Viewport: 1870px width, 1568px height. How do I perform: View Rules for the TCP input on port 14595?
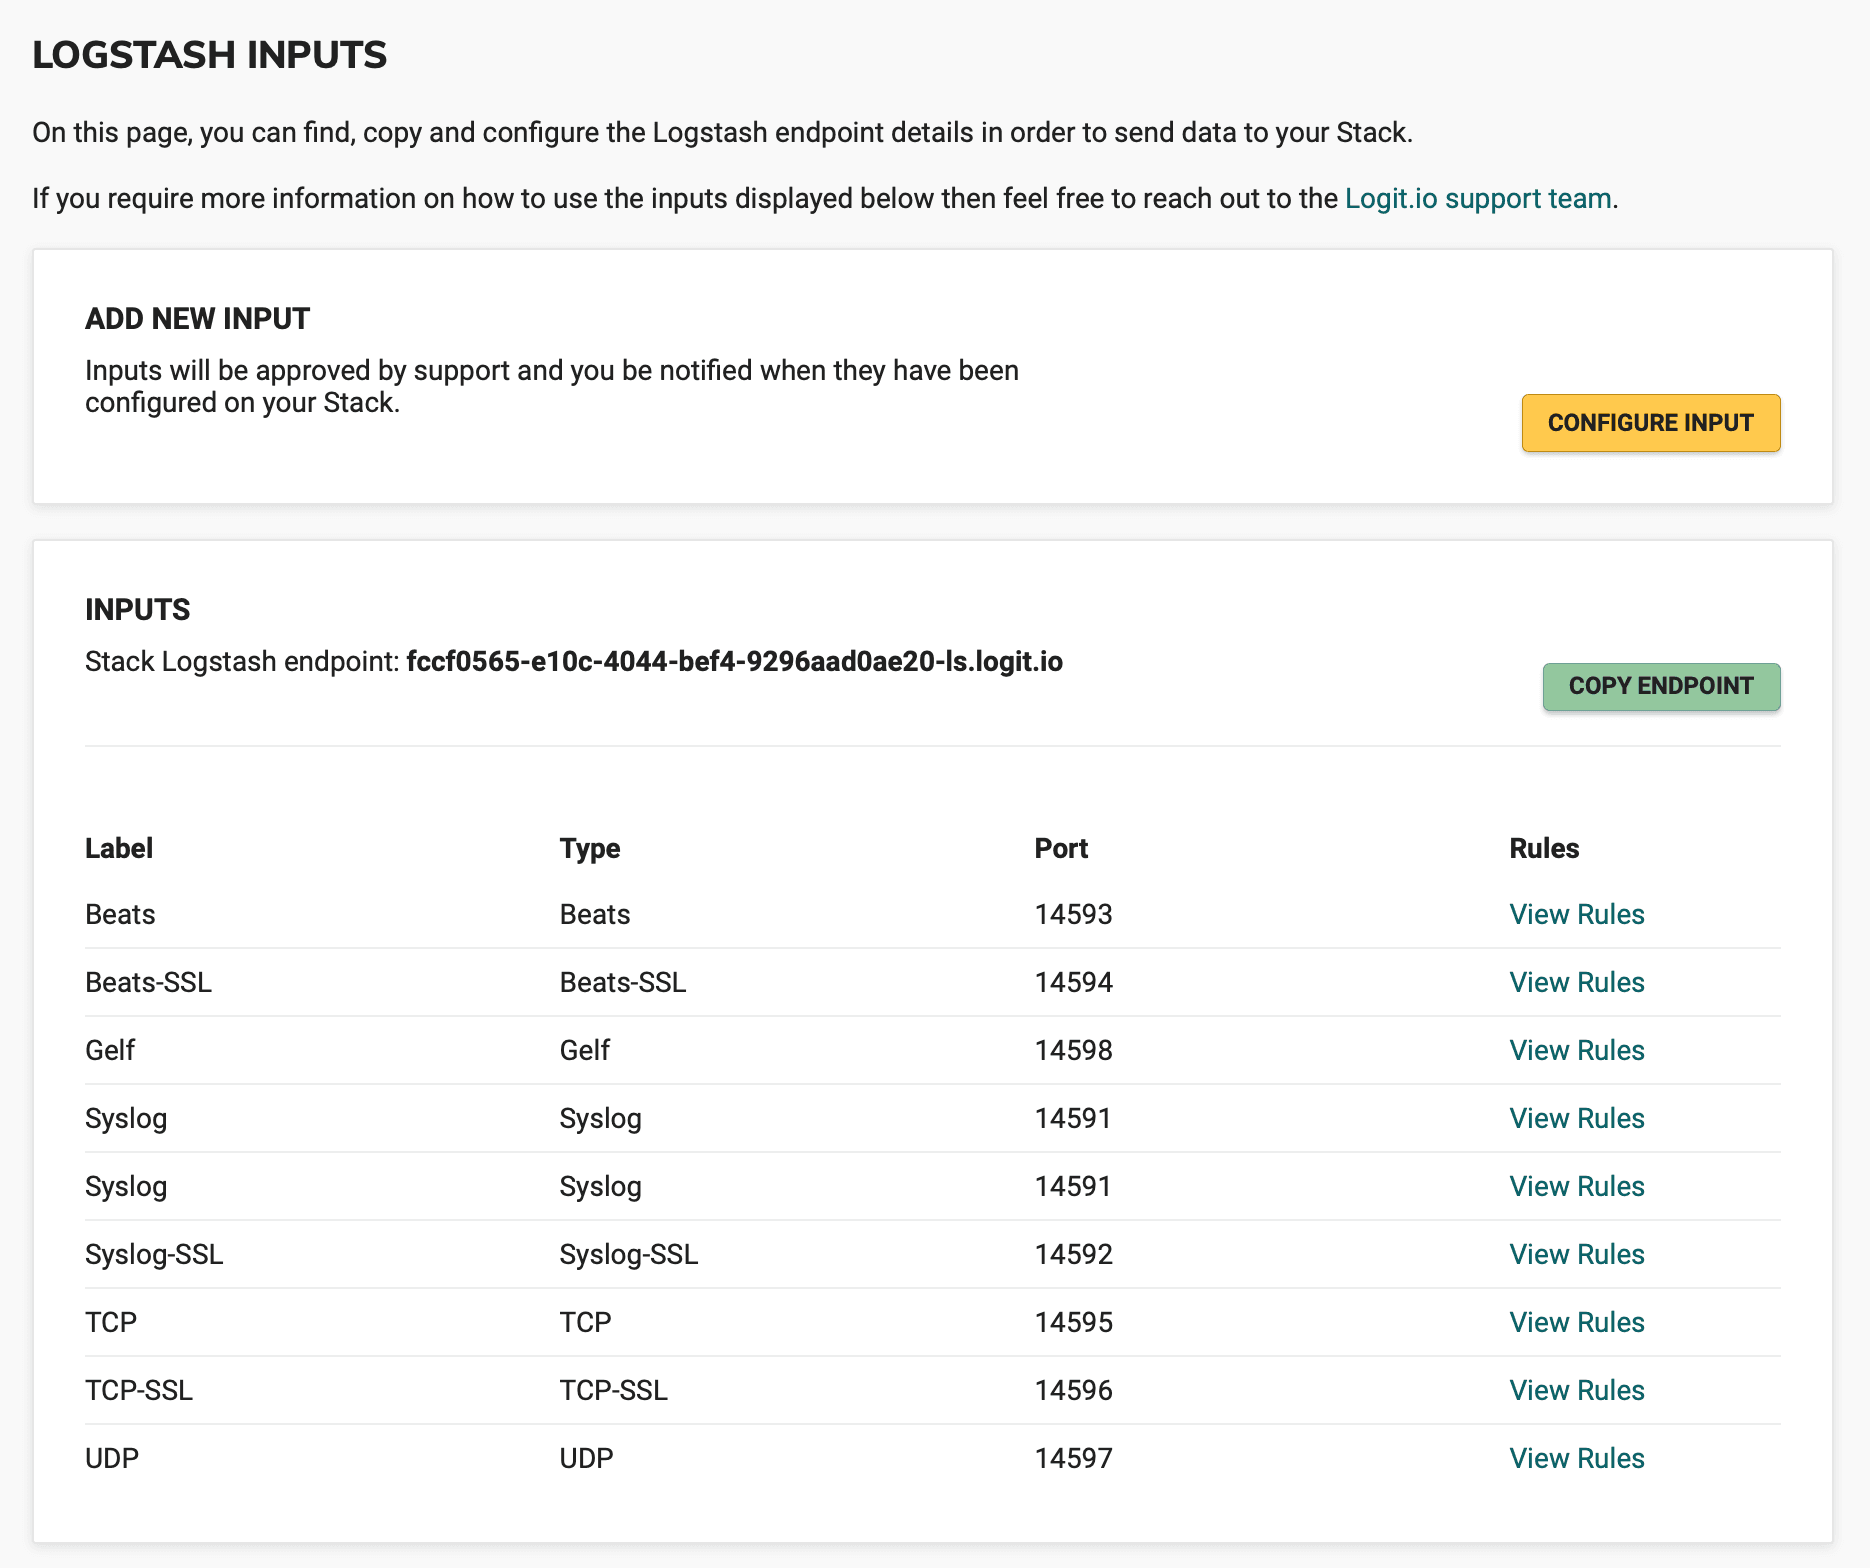pyautogui.click(x=1576, y=1322)
